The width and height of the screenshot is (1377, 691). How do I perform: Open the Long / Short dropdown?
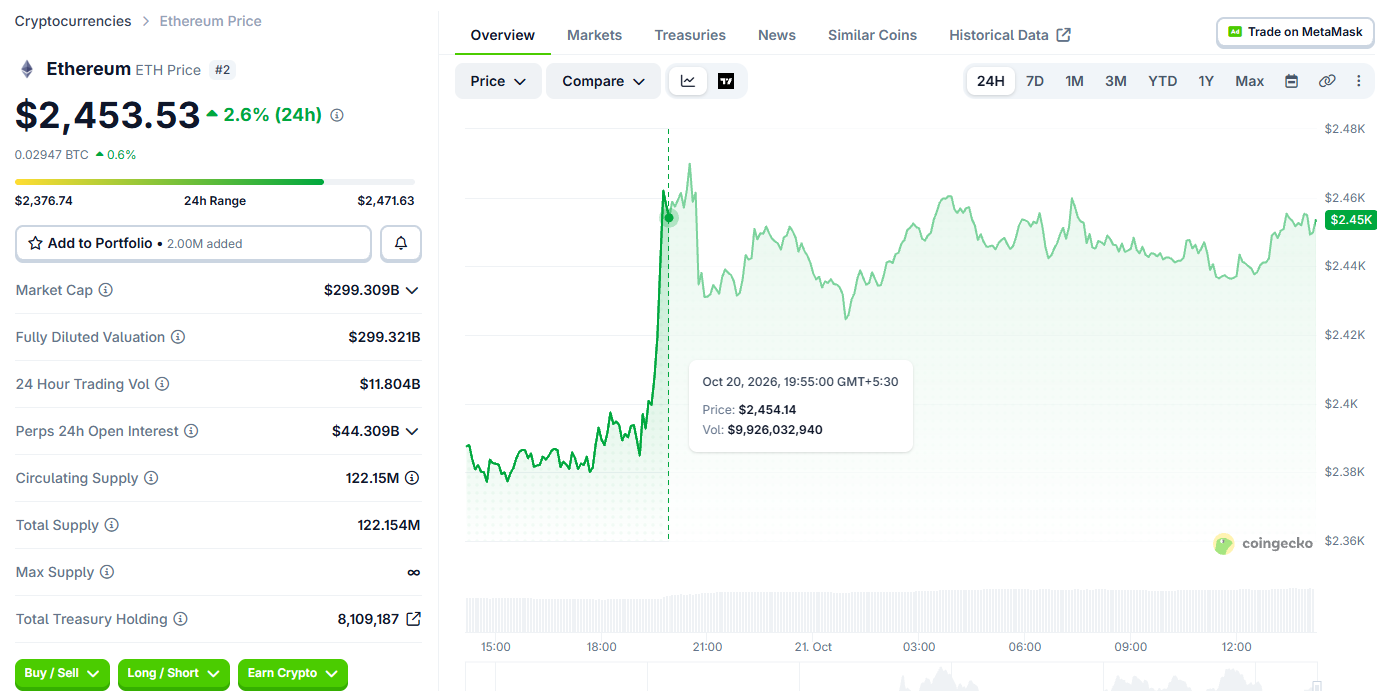click(x=174, y=674)
